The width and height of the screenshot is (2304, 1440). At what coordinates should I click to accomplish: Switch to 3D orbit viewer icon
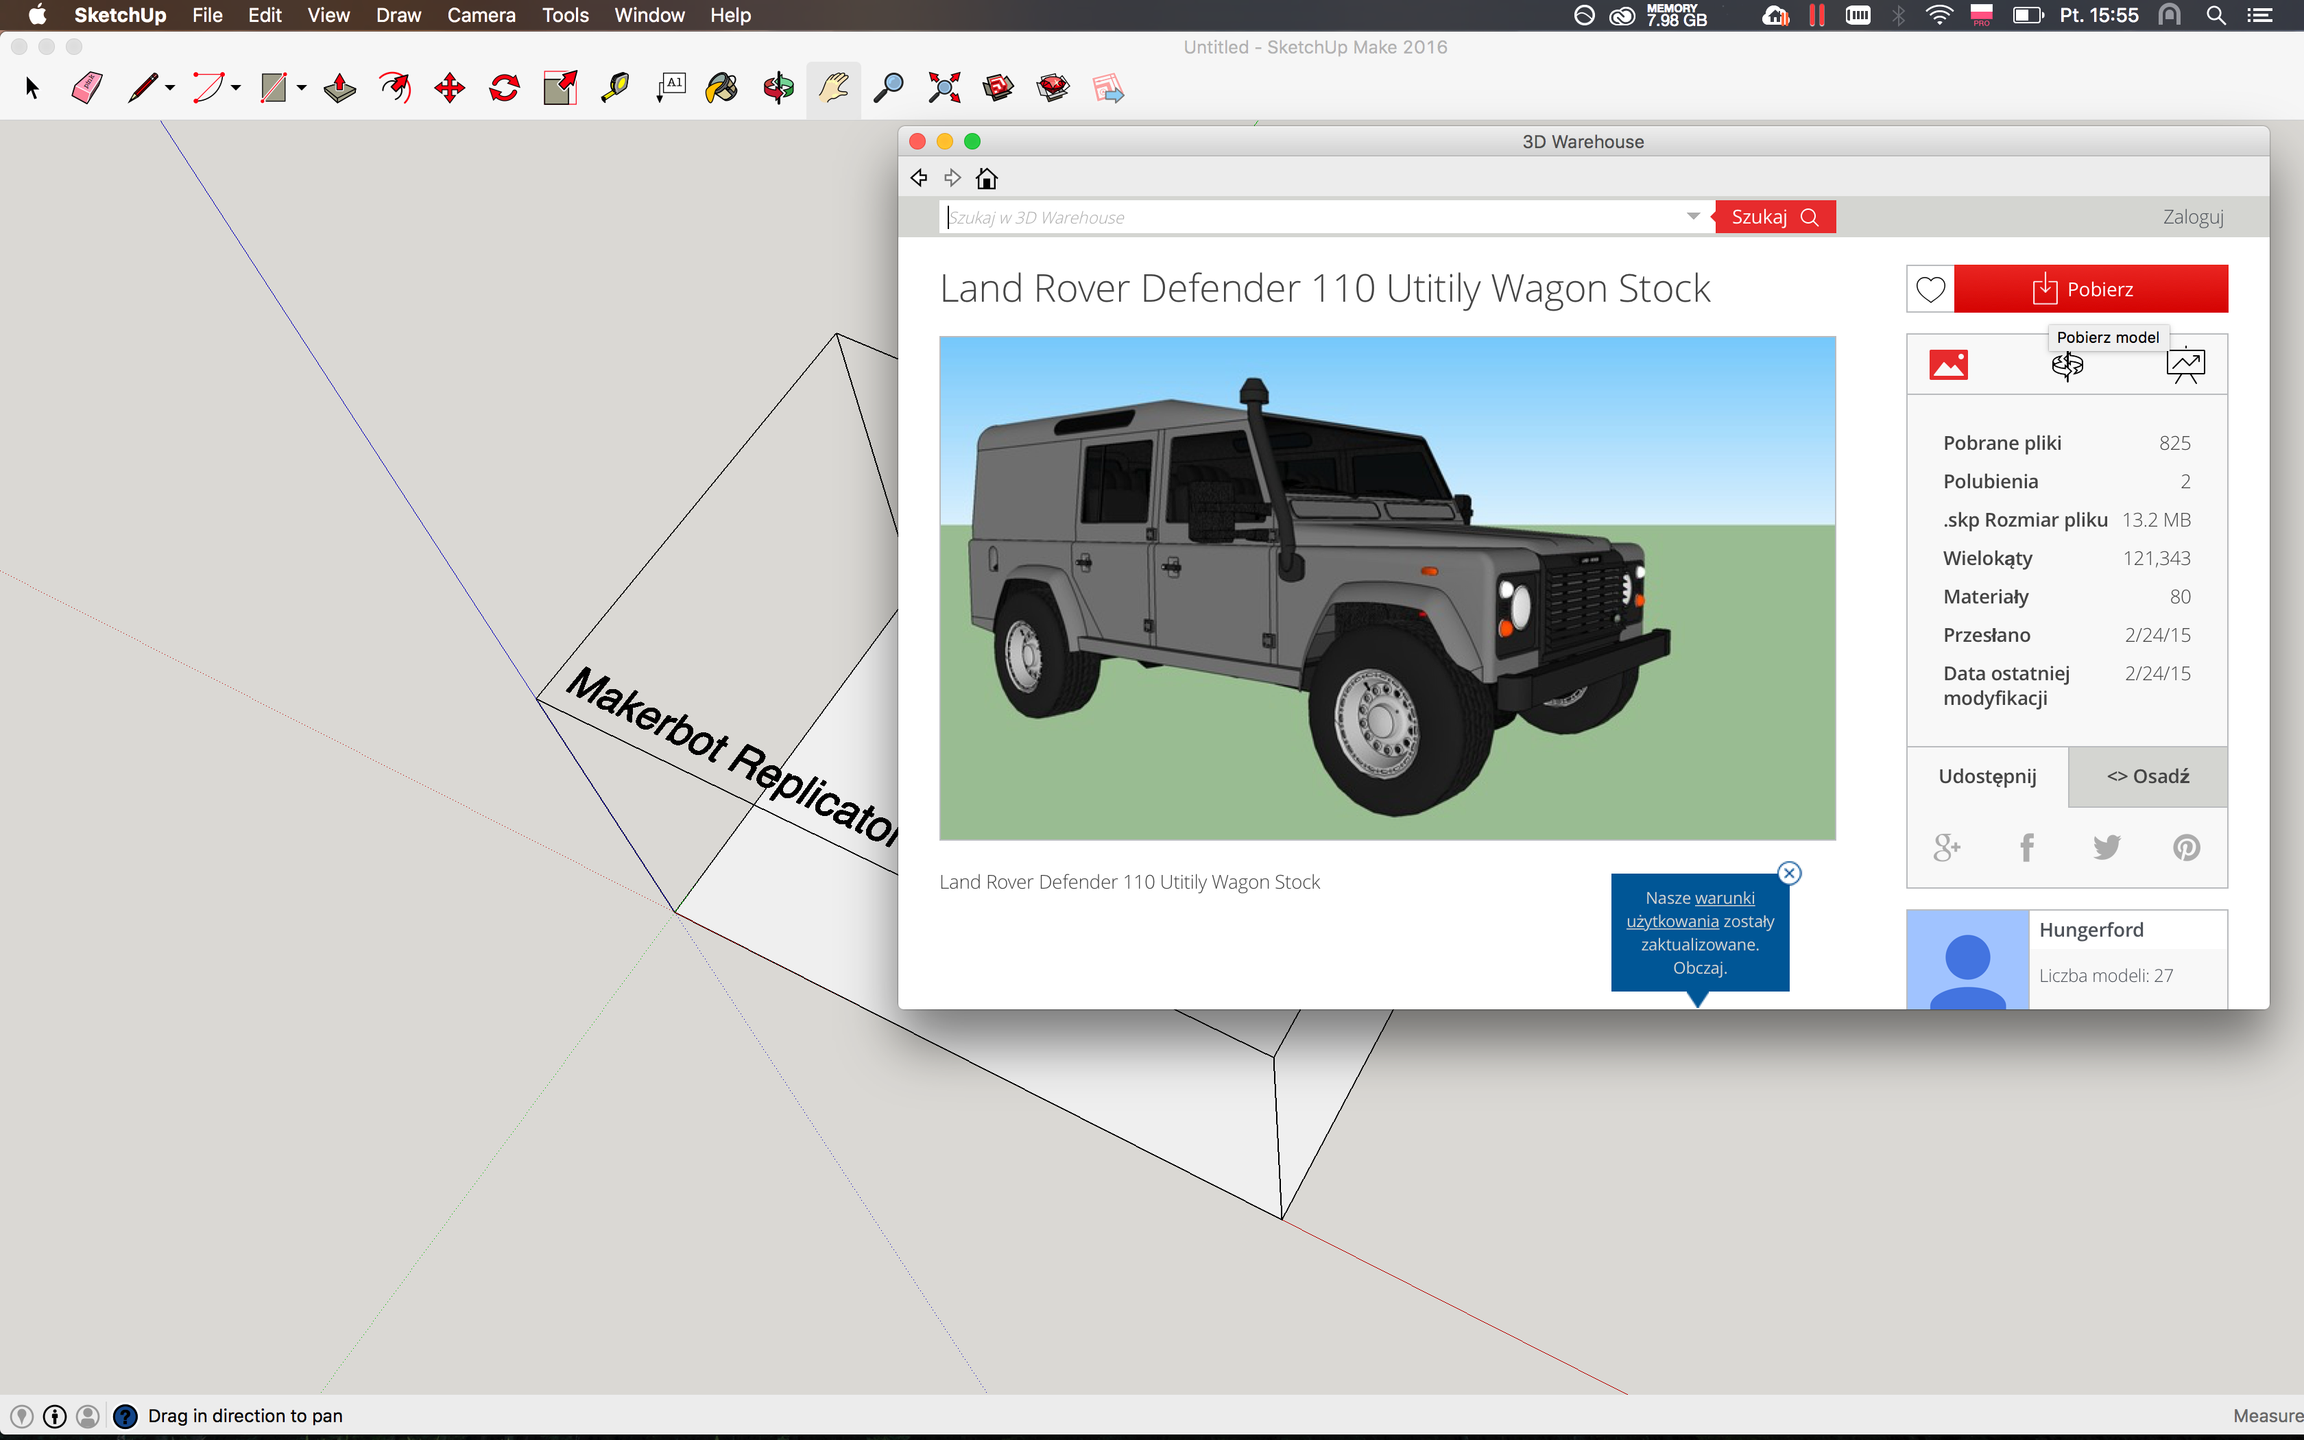coord(2067,365)
